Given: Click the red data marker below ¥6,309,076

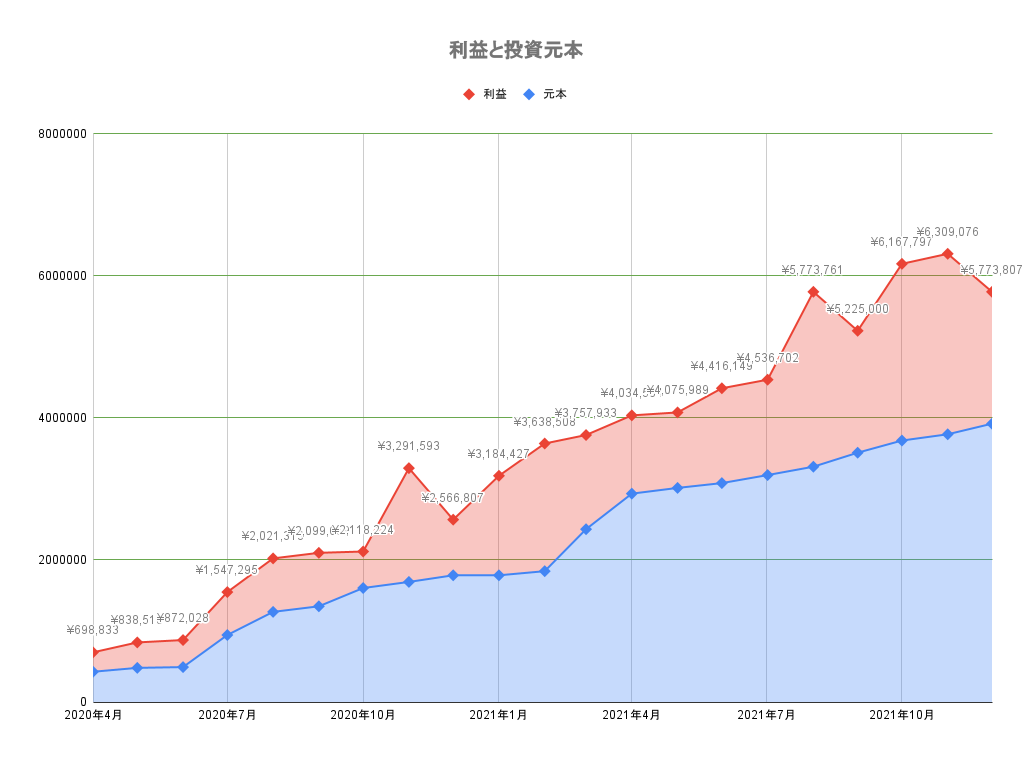Looking at the screenshot, I should (947, 254).
